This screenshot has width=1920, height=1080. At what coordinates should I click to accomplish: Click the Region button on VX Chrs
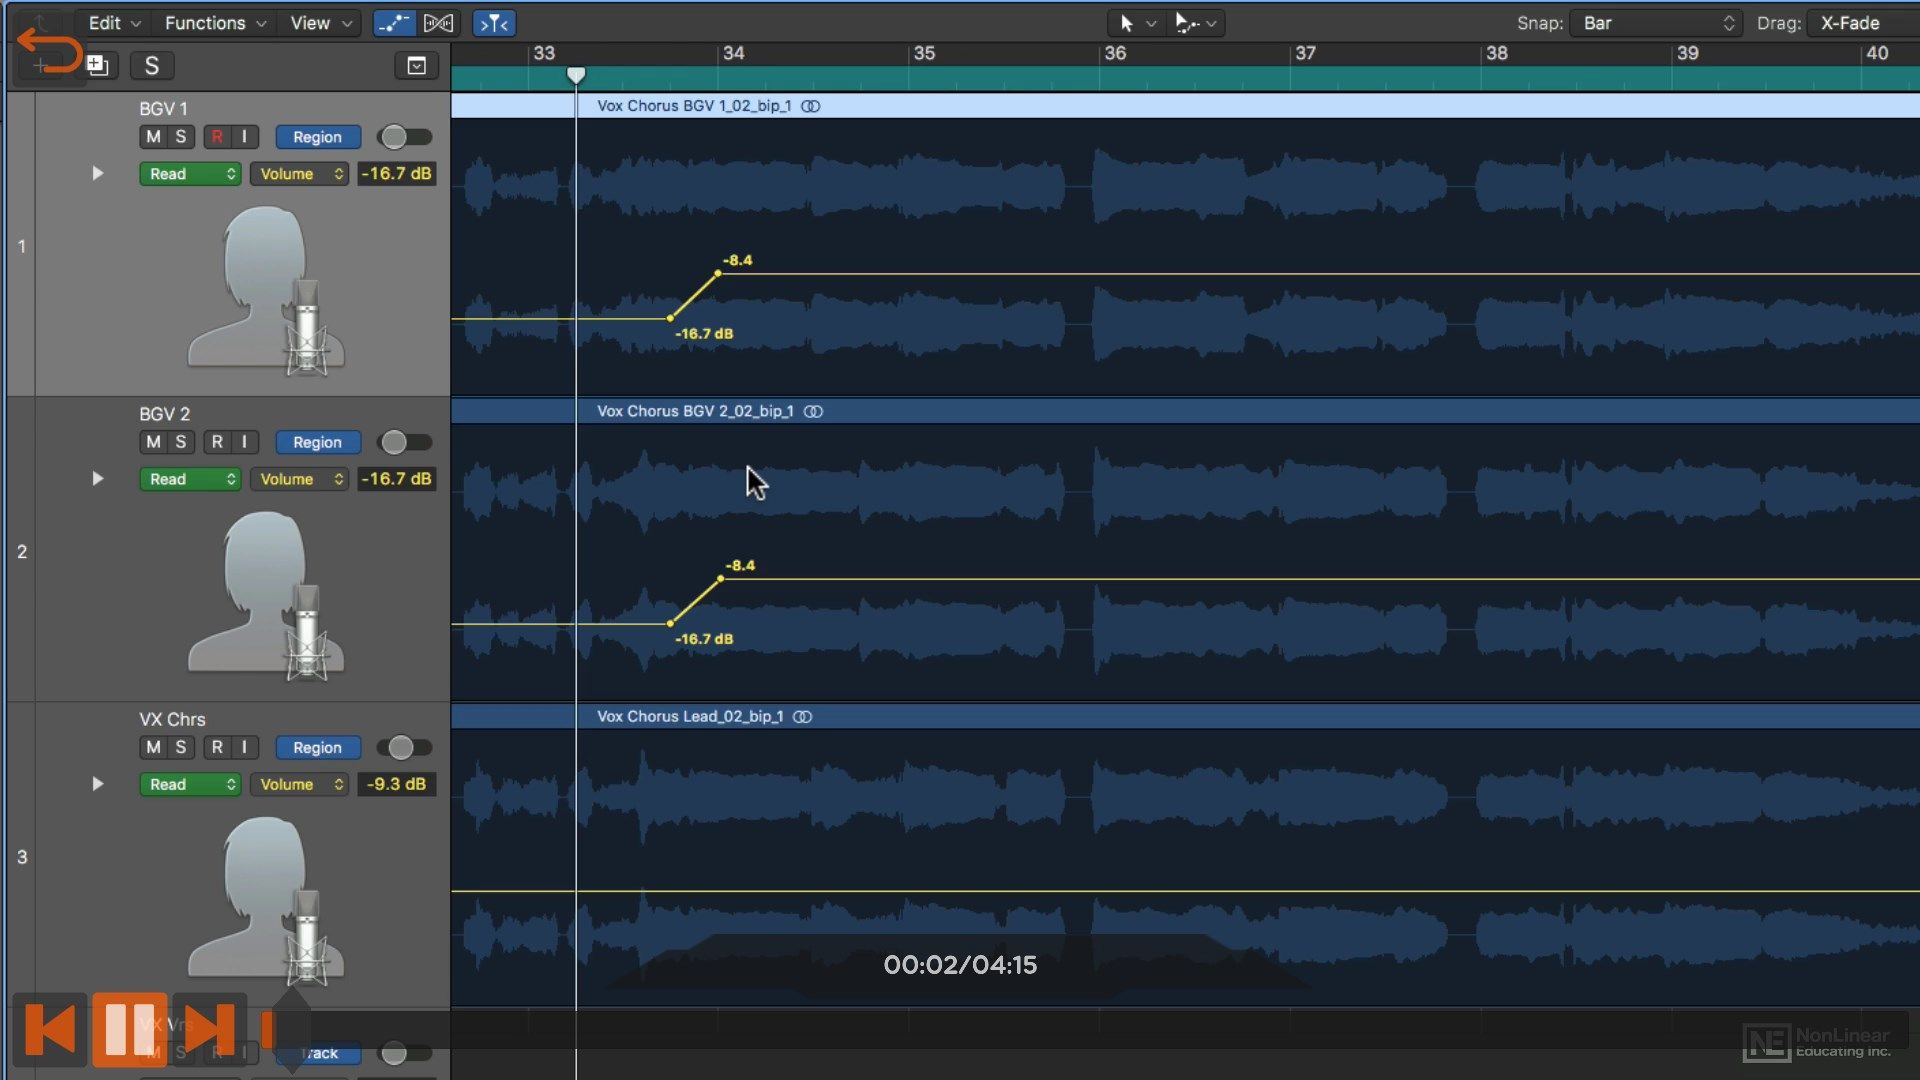(x=318, y=748)
